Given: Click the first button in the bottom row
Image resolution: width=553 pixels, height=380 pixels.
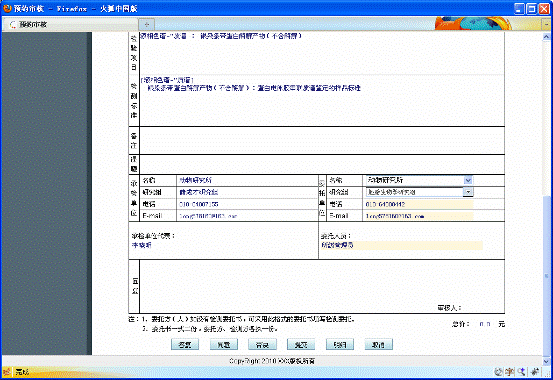Looking at the screenshot, I should [185, 345].
